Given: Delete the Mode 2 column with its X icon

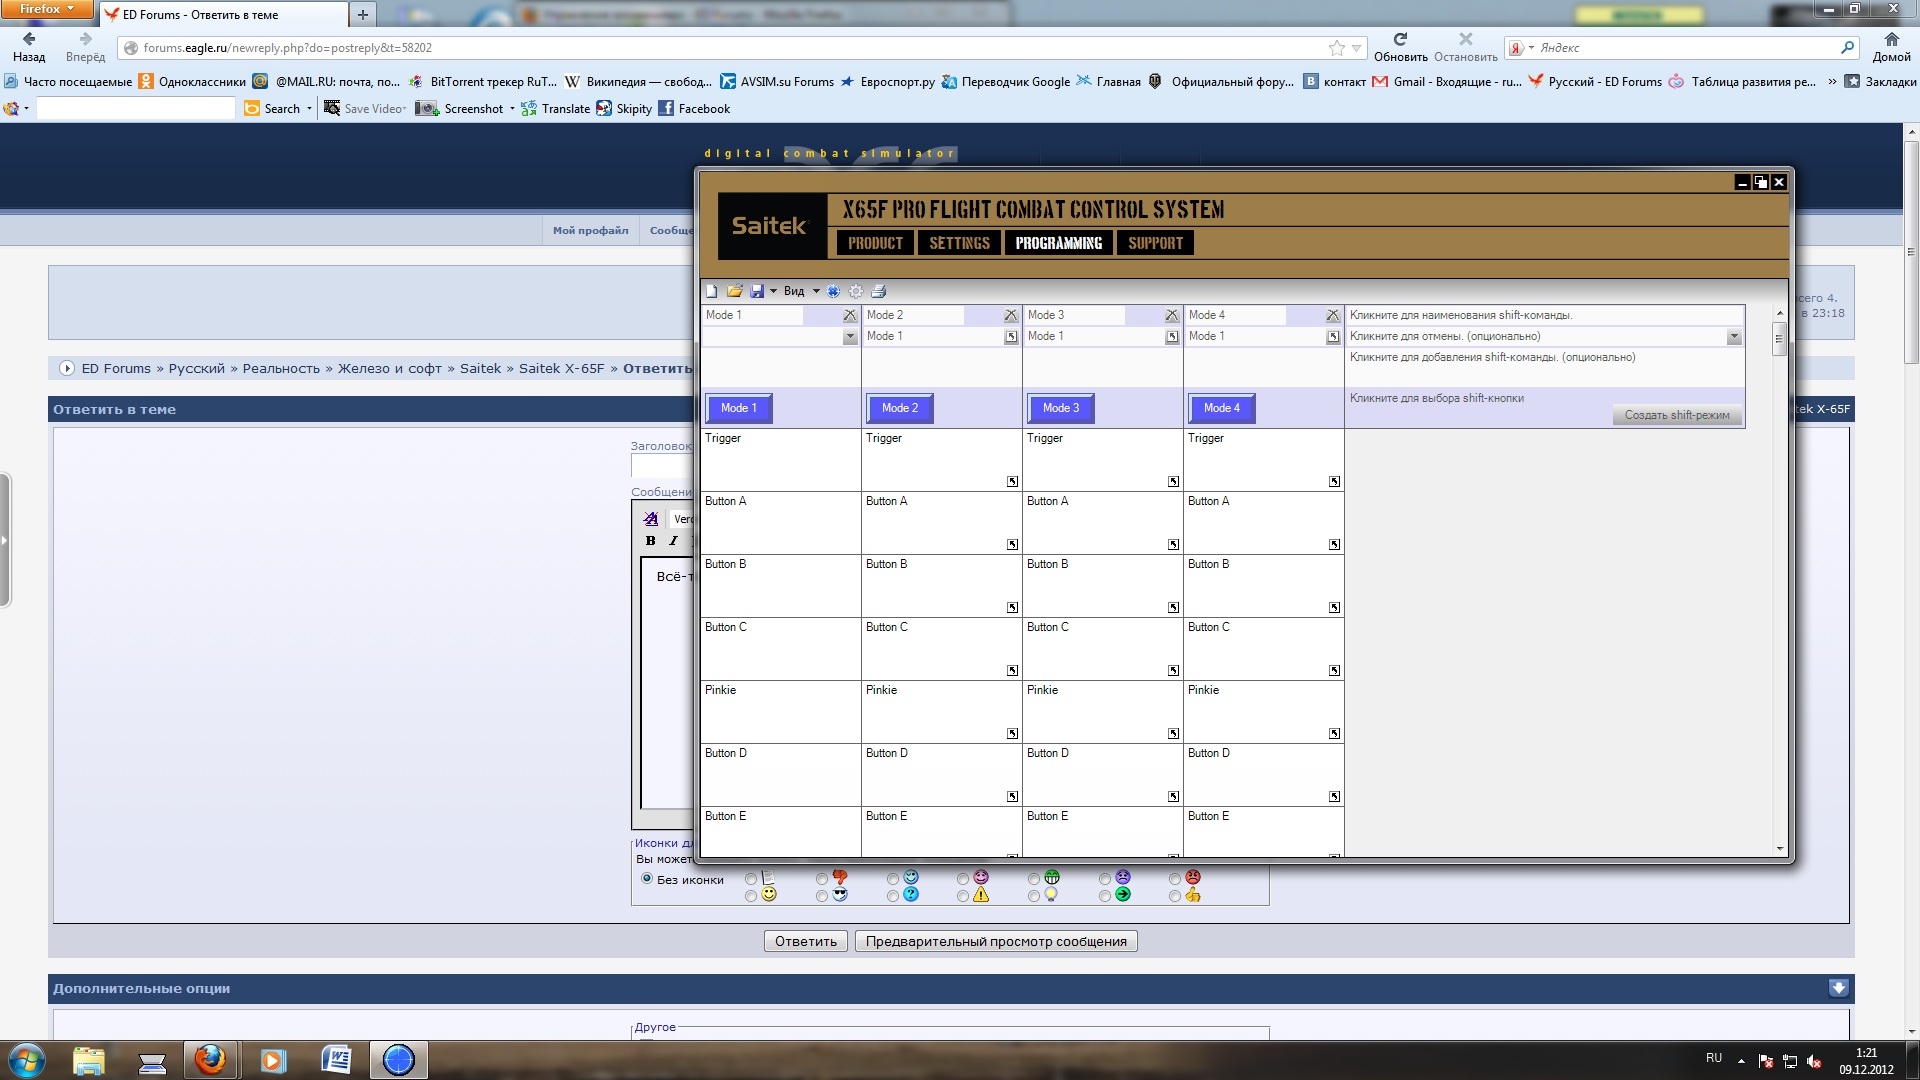Looking at the screenshot, I should (1011, 315).
